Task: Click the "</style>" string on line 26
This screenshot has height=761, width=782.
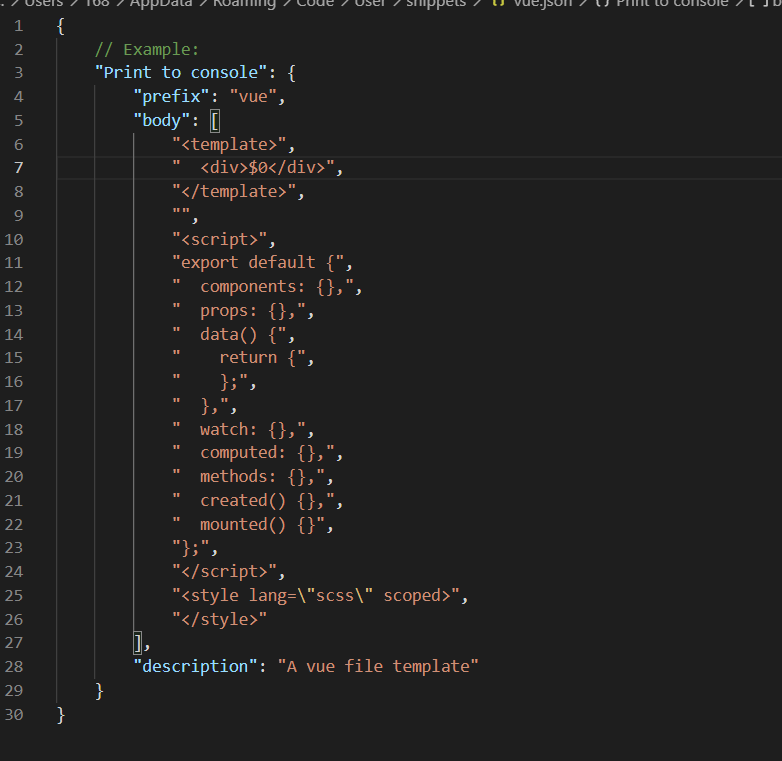Action: (219, 619)
